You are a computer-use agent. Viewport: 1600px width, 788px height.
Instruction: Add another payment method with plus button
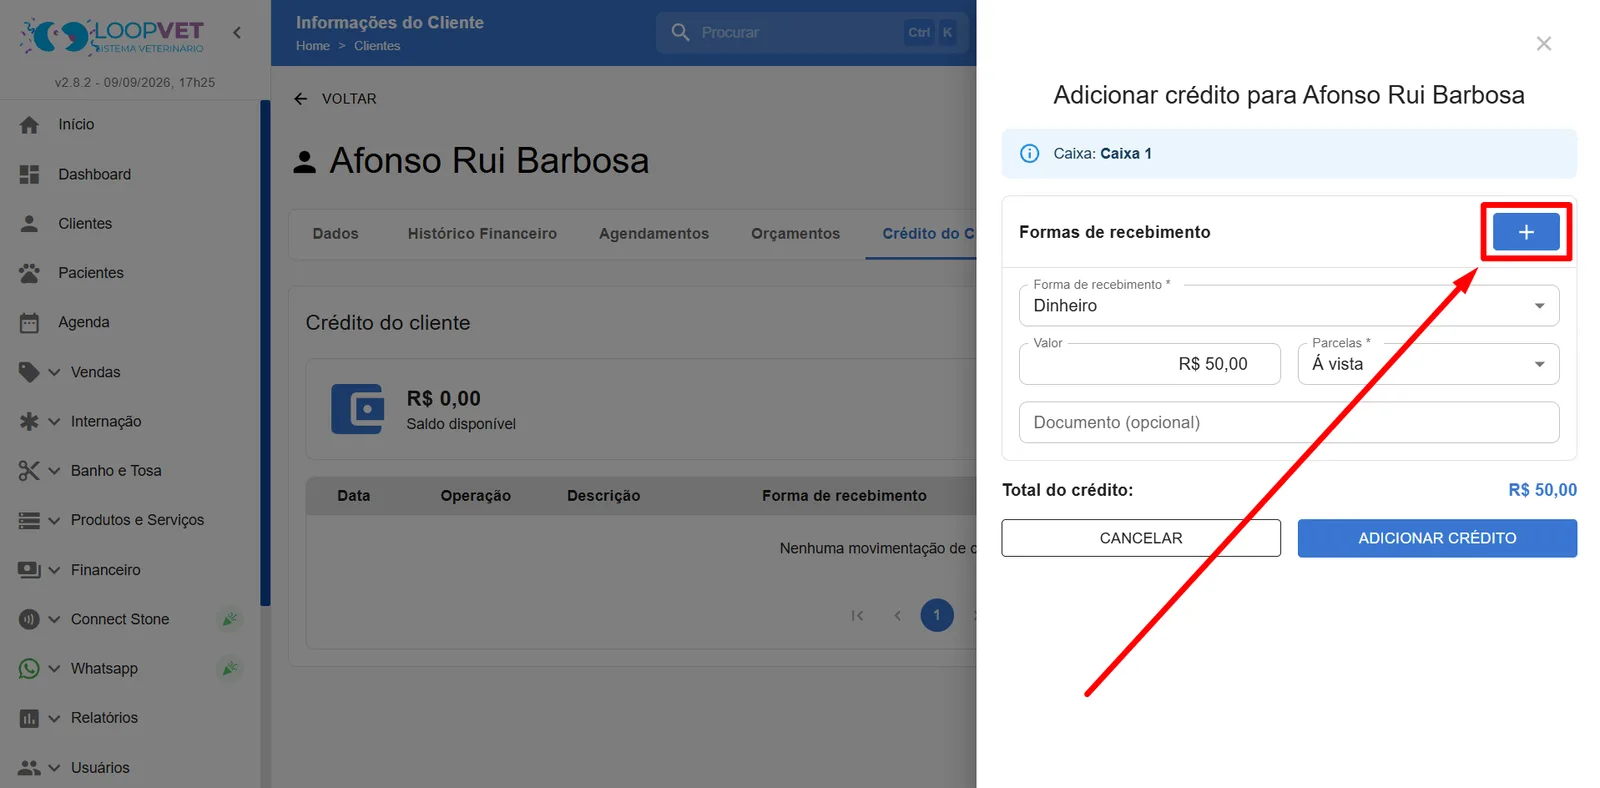point(1526,232)
